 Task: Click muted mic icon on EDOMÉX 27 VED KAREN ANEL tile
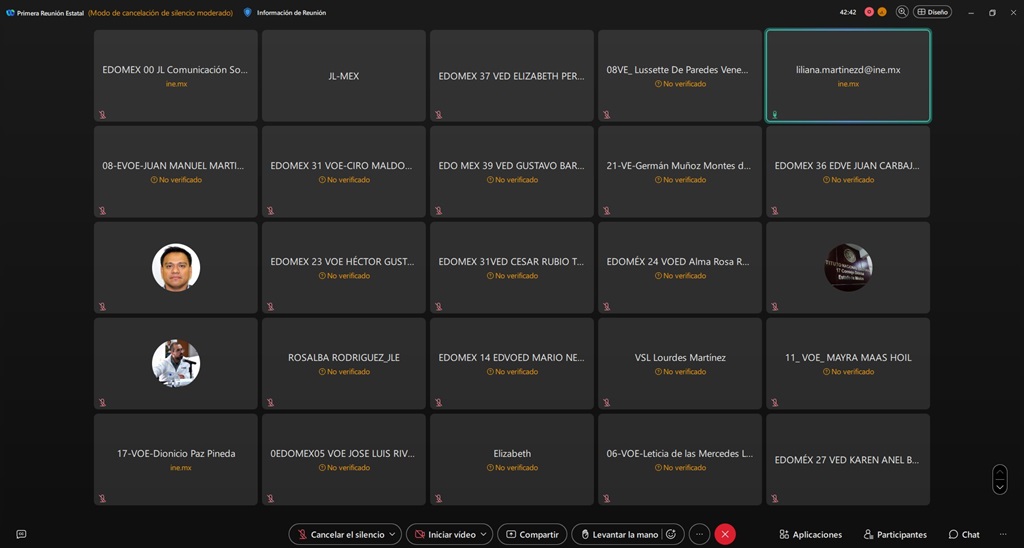point(775,498)
